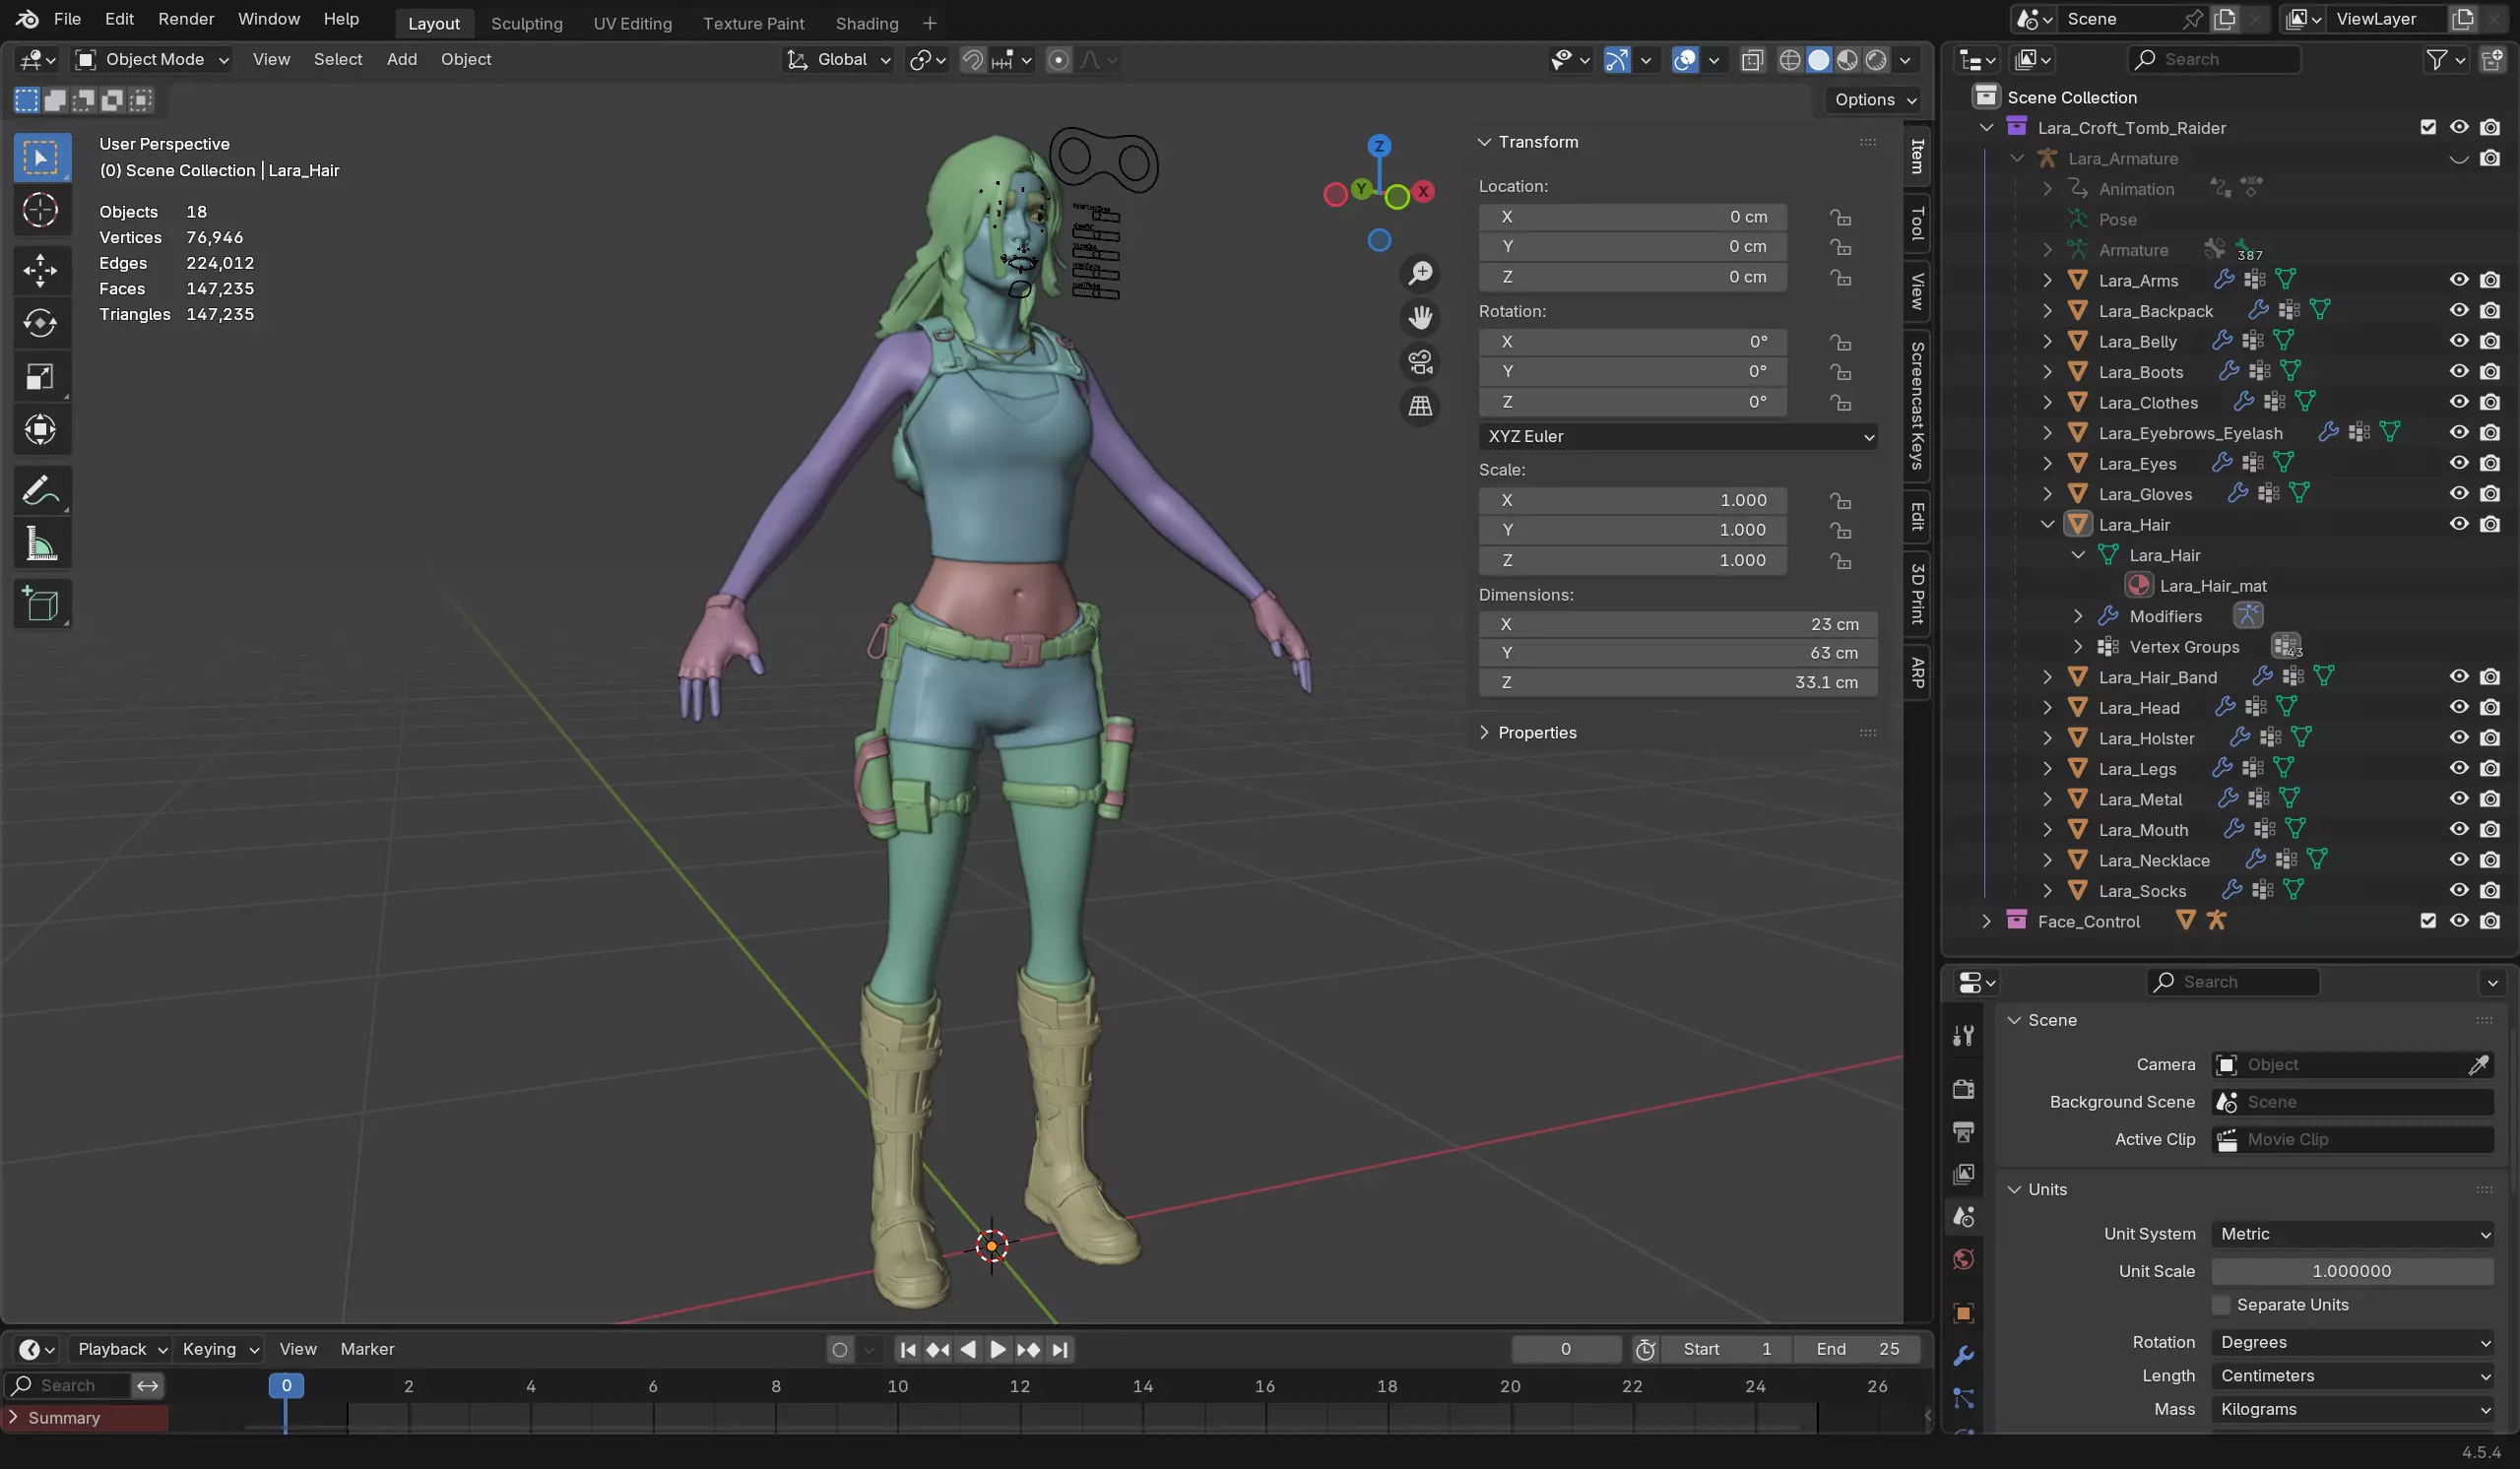
Task: Open the Length Centimeters dropdown
Action: pos(2353,1377)
